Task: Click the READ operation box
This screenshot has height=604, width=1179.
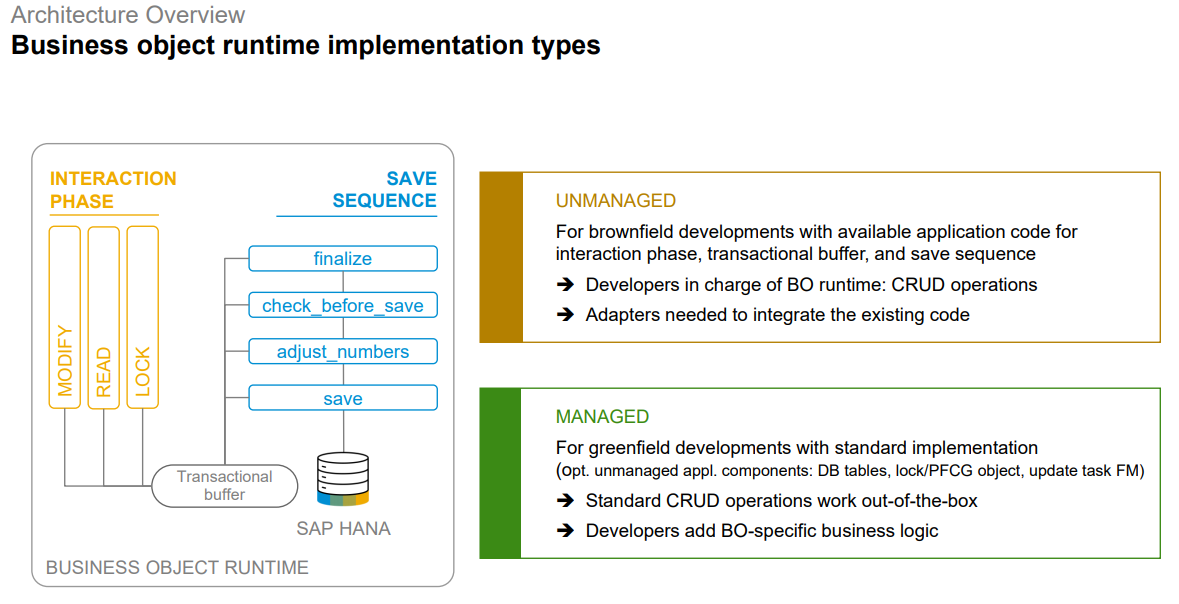Action: pos(103,316)
